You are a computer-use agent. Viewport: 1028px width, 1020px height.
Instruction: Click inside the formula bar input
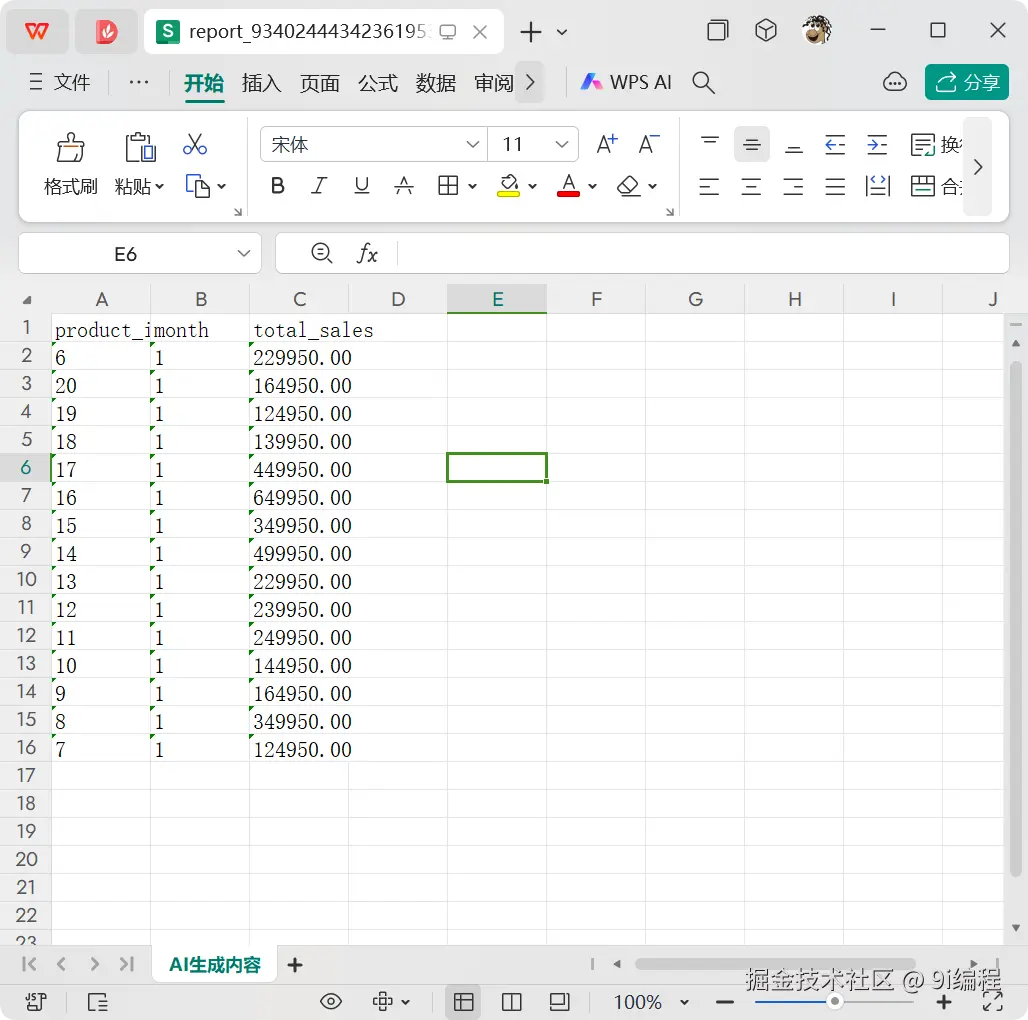click(703, 254)
